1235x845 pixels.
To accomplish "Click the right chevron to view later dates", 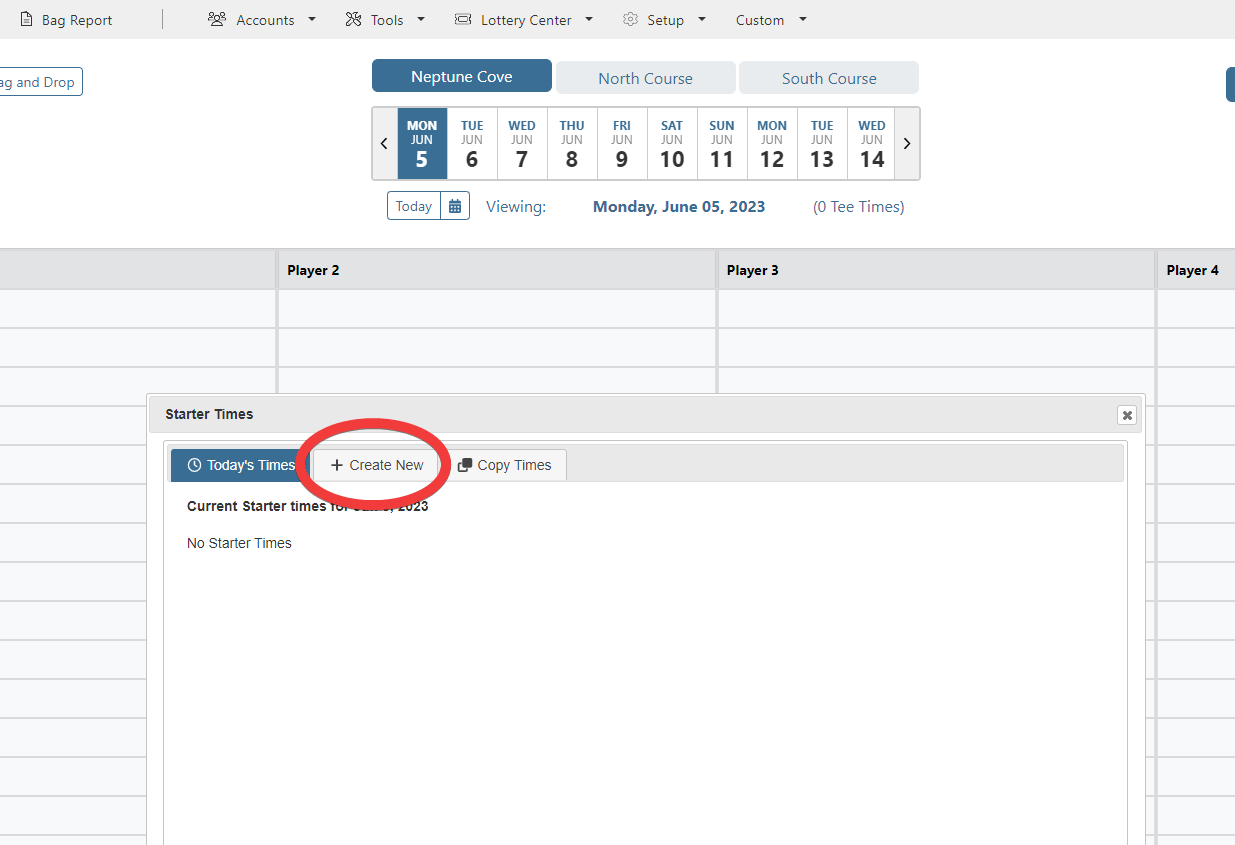I will pos(906,143).
